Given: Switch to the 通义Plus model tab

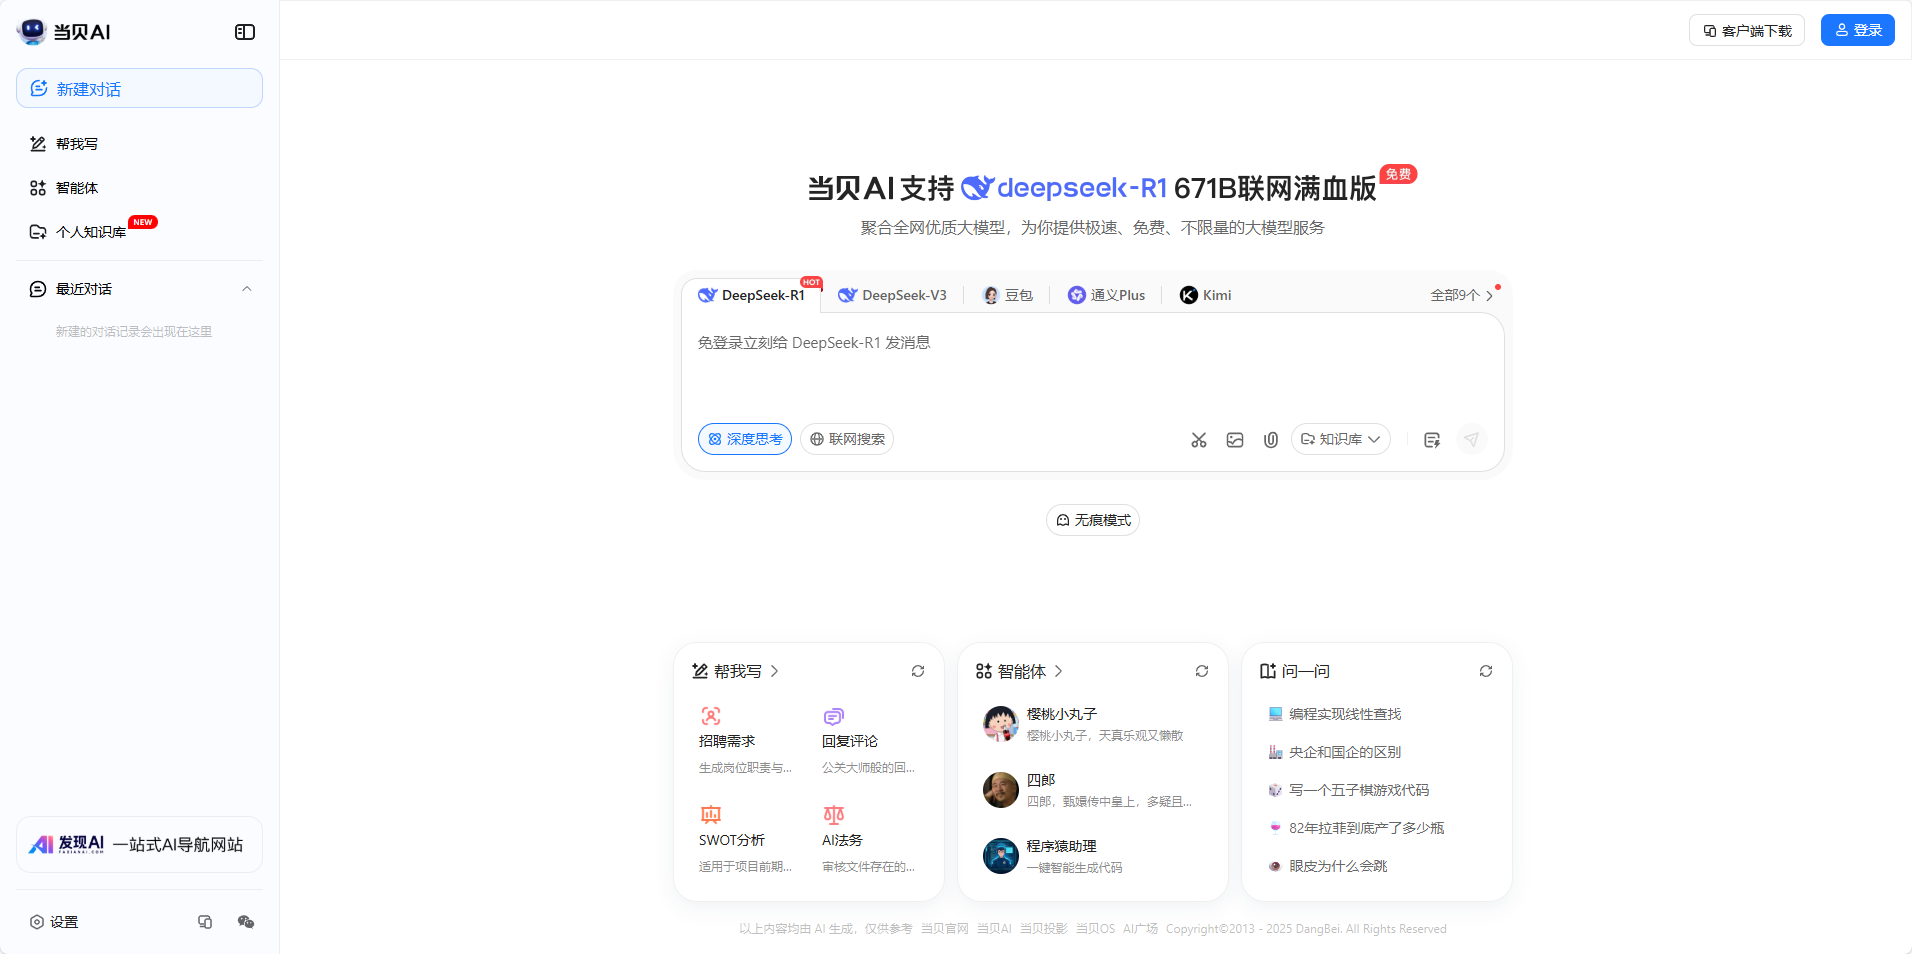Looking at the screenshot, I should [1106, 295].
